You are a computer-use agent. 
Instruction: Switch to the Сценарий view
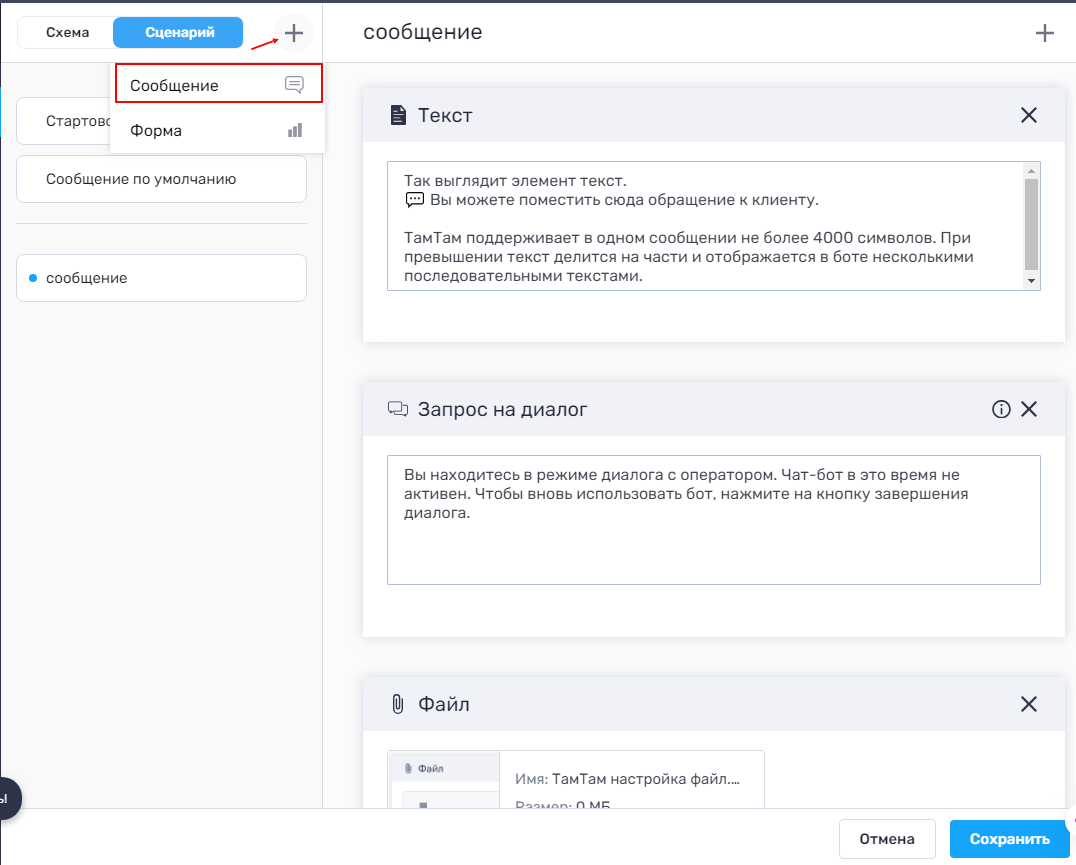pyautogui.click(x=179, y=33)
